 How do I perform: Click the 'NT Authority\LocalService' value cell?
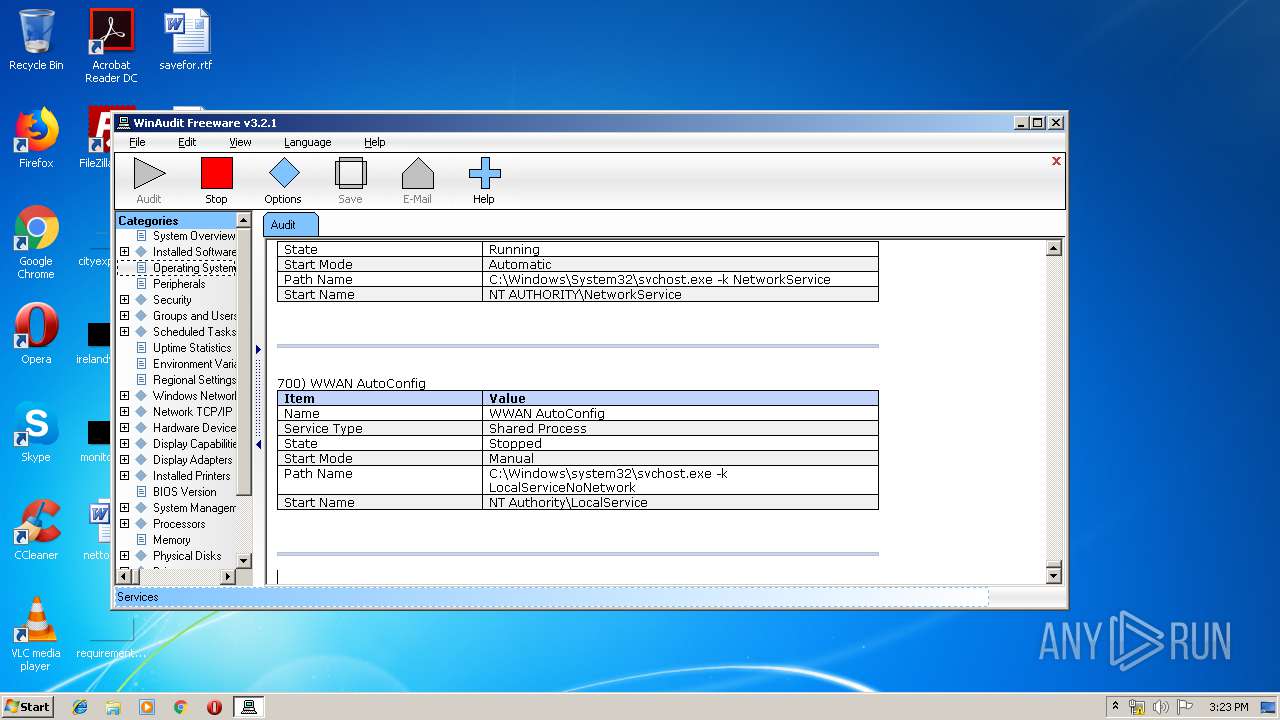pyautogui.click(x=680, y=502)
